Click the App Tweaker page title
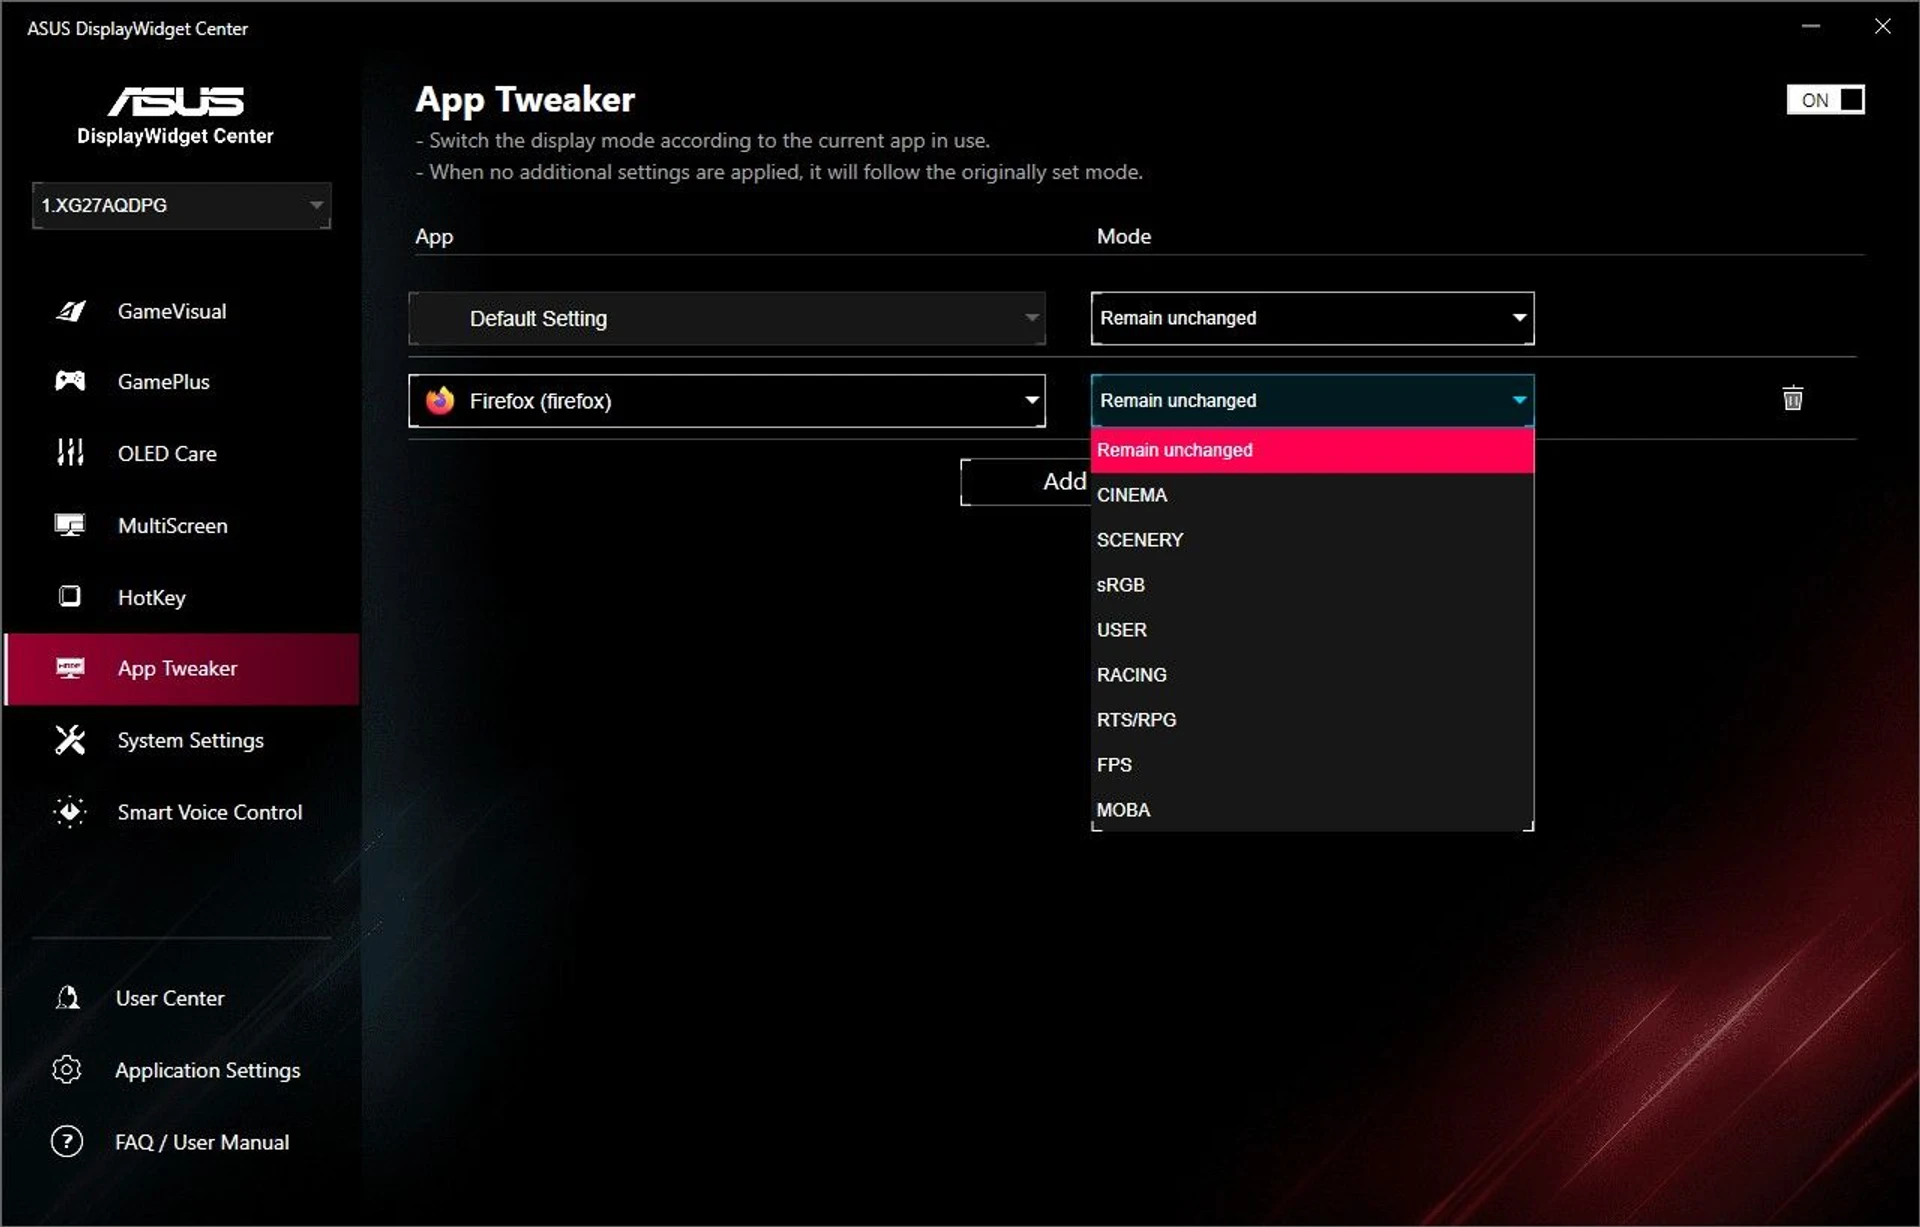 [525, 100]
